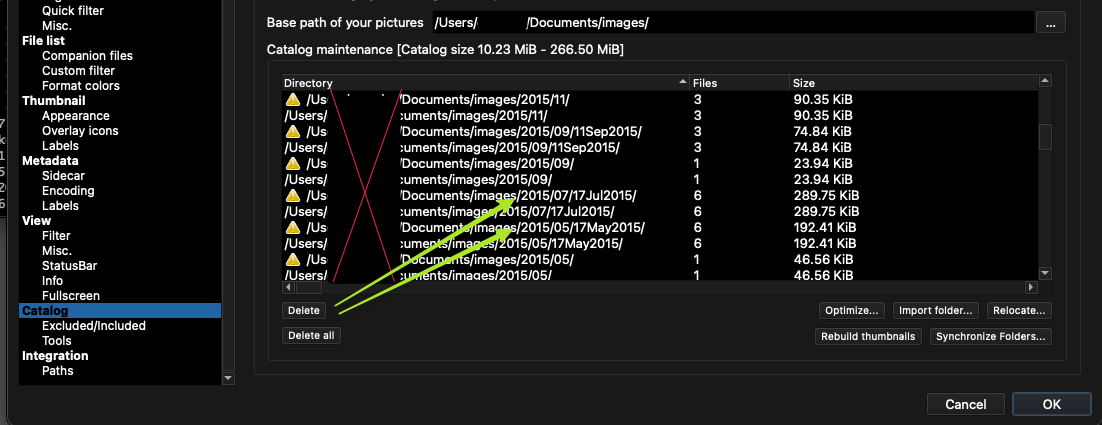Click warning icon of the 2015/07/17Jul2015/ row
Image resolution: width=1102 pixels, height=425 pixels.
[x=293, y=195]
